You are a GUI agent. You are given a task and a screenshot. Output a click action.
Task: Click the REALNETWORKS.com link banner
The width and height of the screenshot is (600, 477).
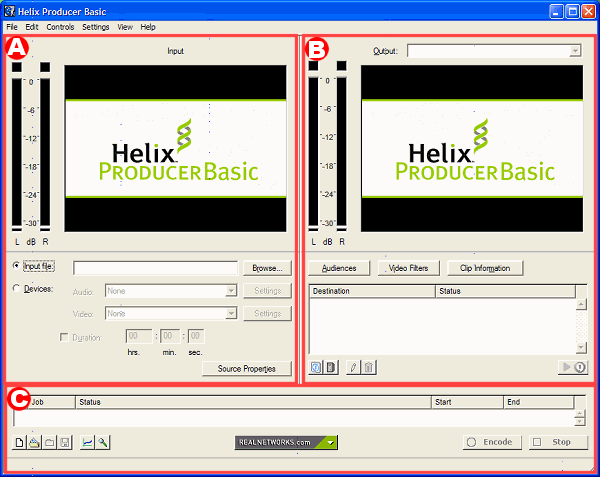[x=286, y=442]
